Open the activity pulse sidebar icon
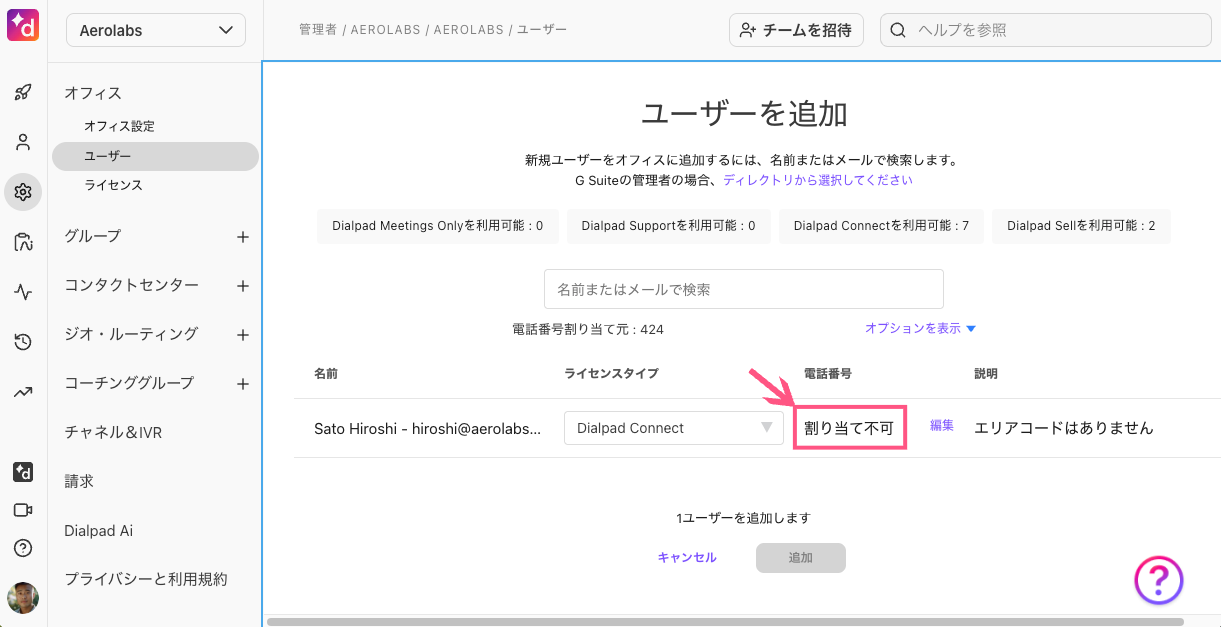This screenshot has height=627, width=1221. [23, 292]
